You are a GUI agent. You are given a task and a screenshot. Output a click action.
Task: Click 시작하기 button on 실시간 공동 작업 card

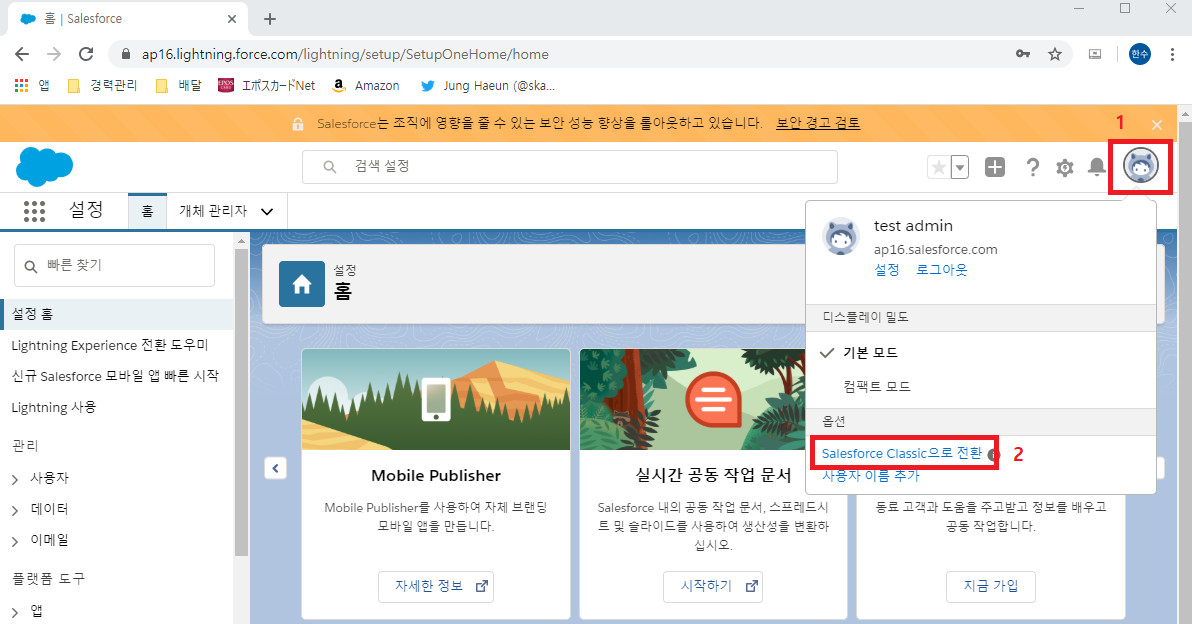click(x=712, y=586)
